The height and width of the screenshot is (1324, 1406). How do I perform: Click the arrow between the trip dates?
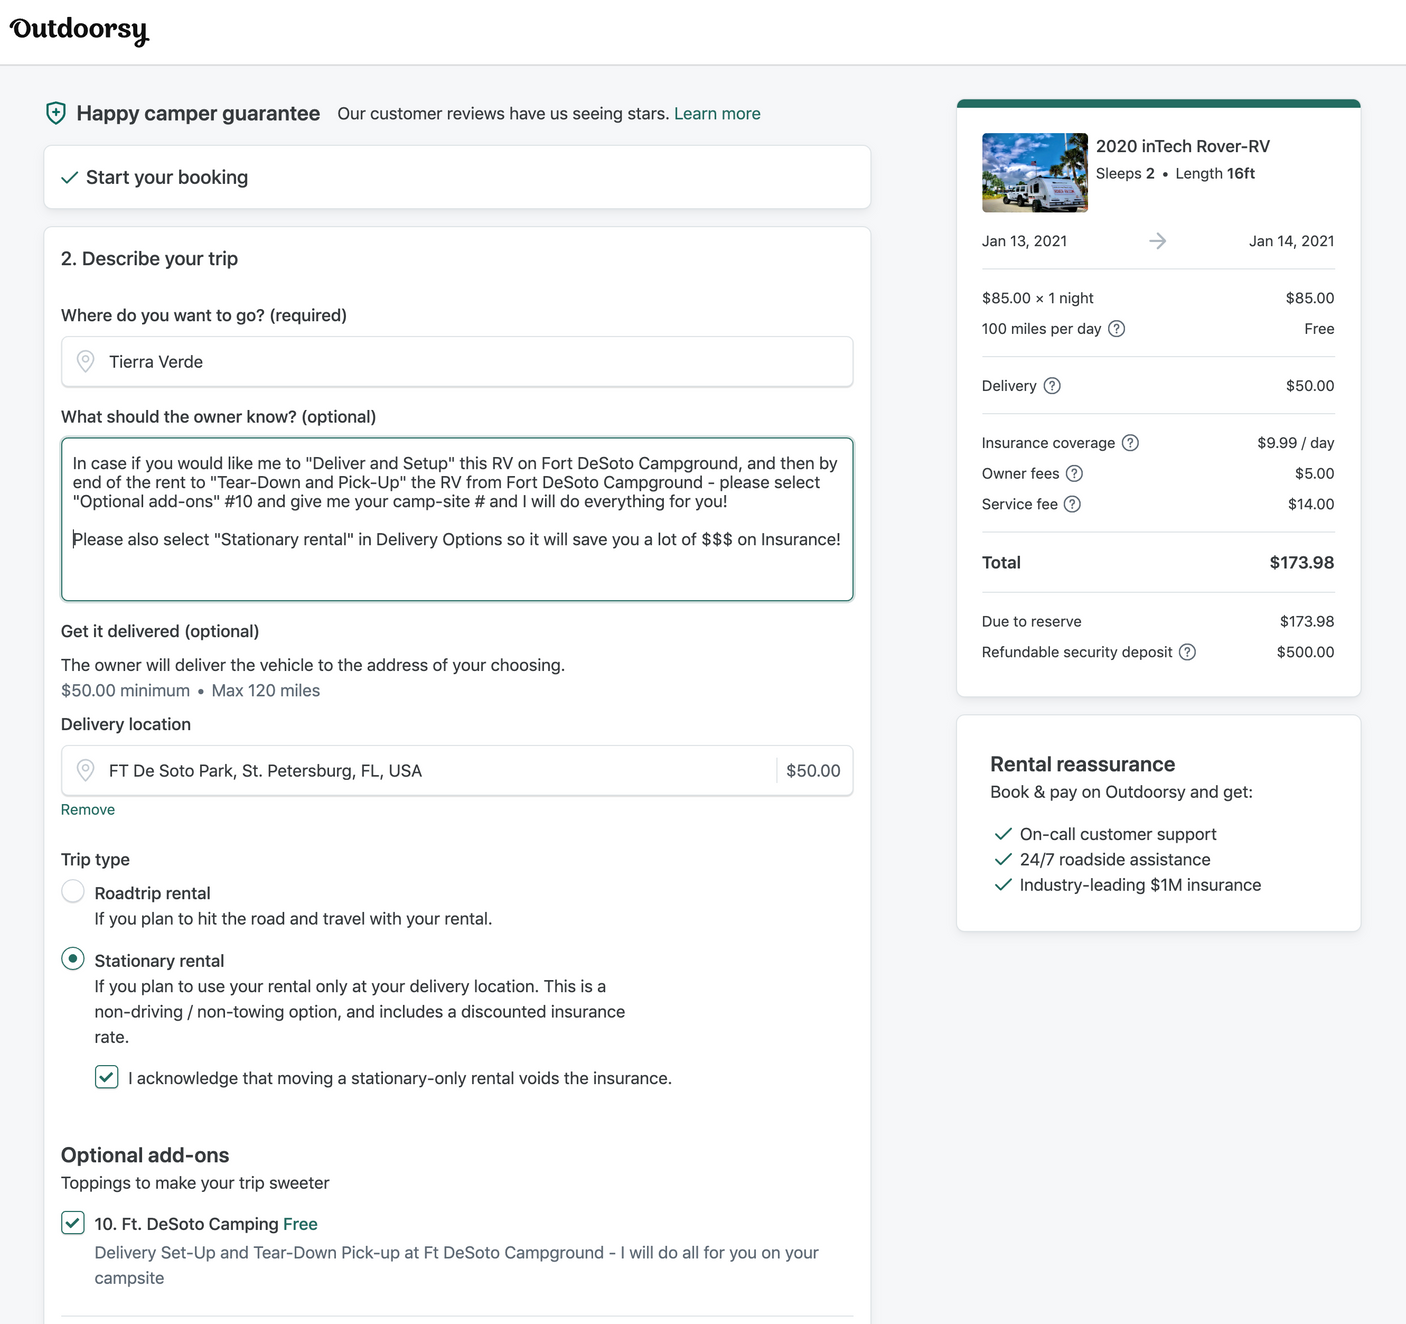(1157, 241)
